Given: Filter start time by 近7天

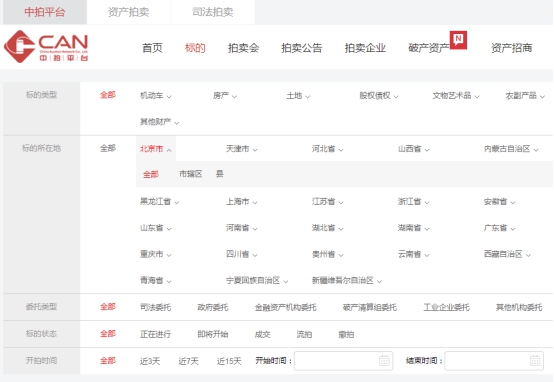Looking at the screenshot, I should 188,361.
